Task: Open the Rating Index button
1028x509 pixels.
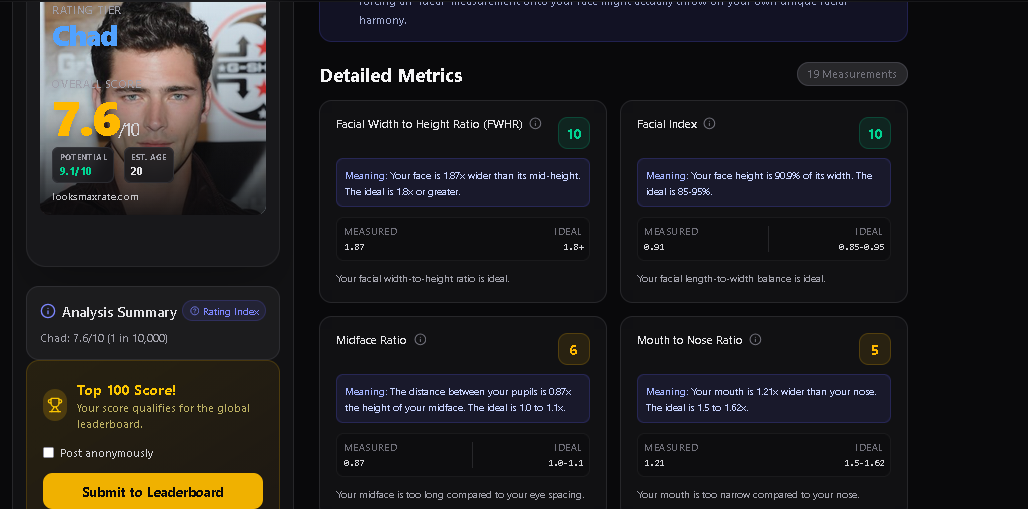Action: coord(225,311)
